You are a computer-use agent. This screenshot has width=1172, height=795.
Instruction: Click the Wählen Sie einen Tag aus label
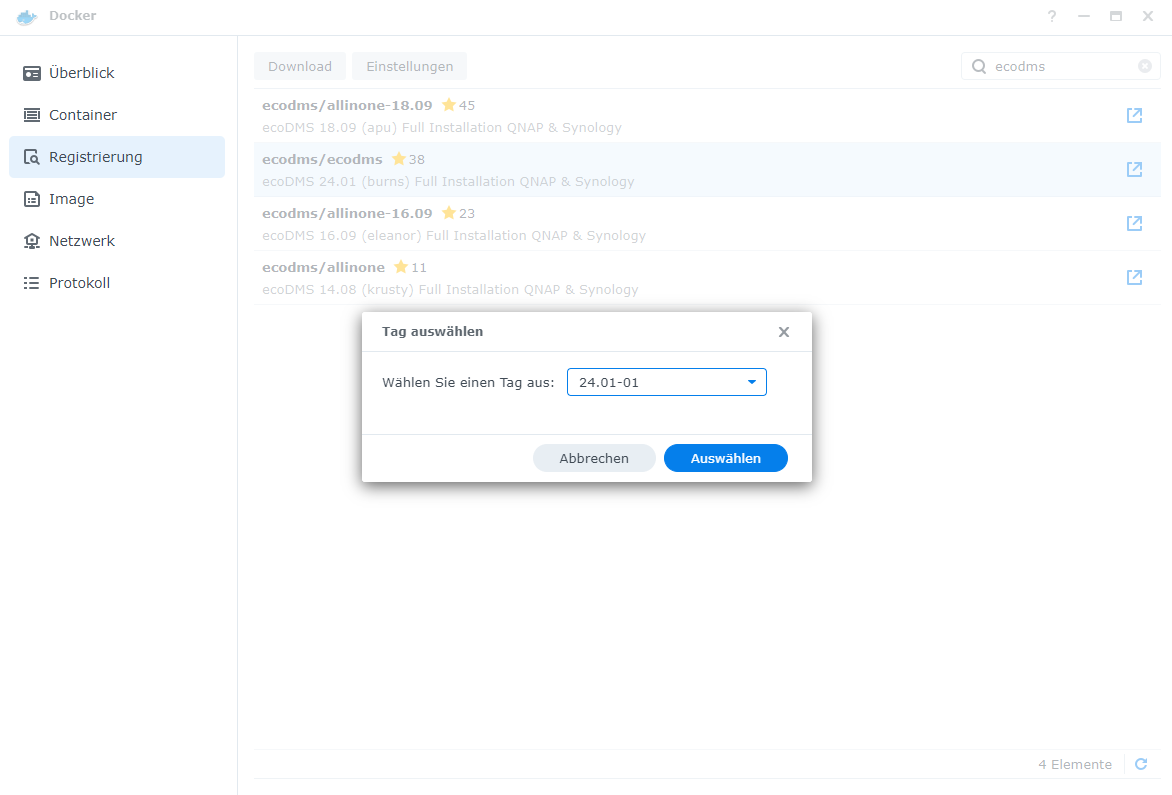click(x=468, y=383)
